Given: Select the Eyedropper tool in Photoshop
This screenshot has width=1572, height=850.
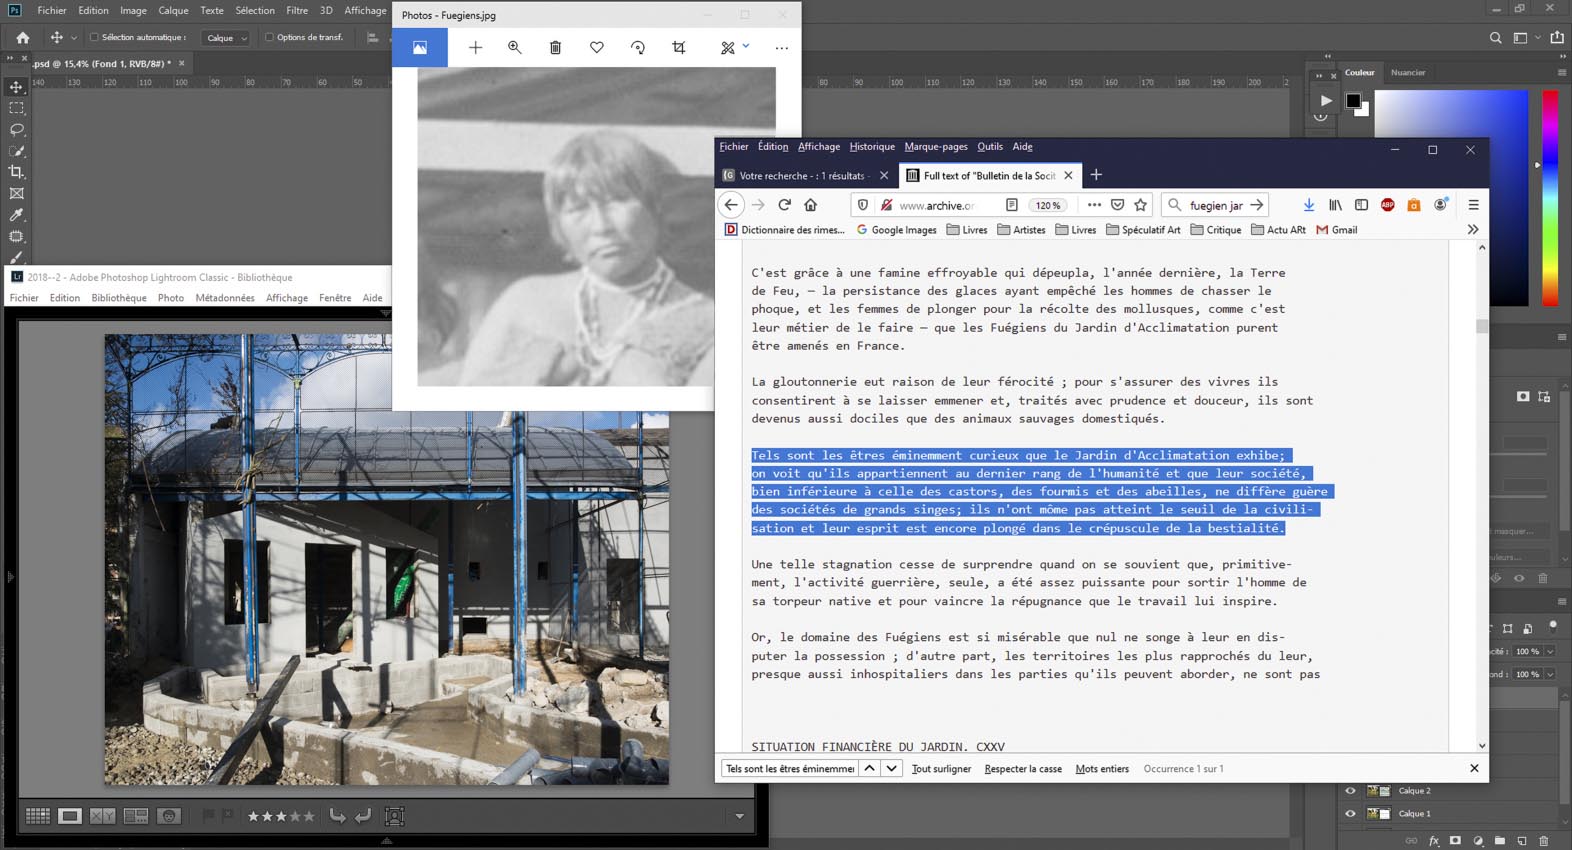Looking at the screenshot, I should (17, 215).
